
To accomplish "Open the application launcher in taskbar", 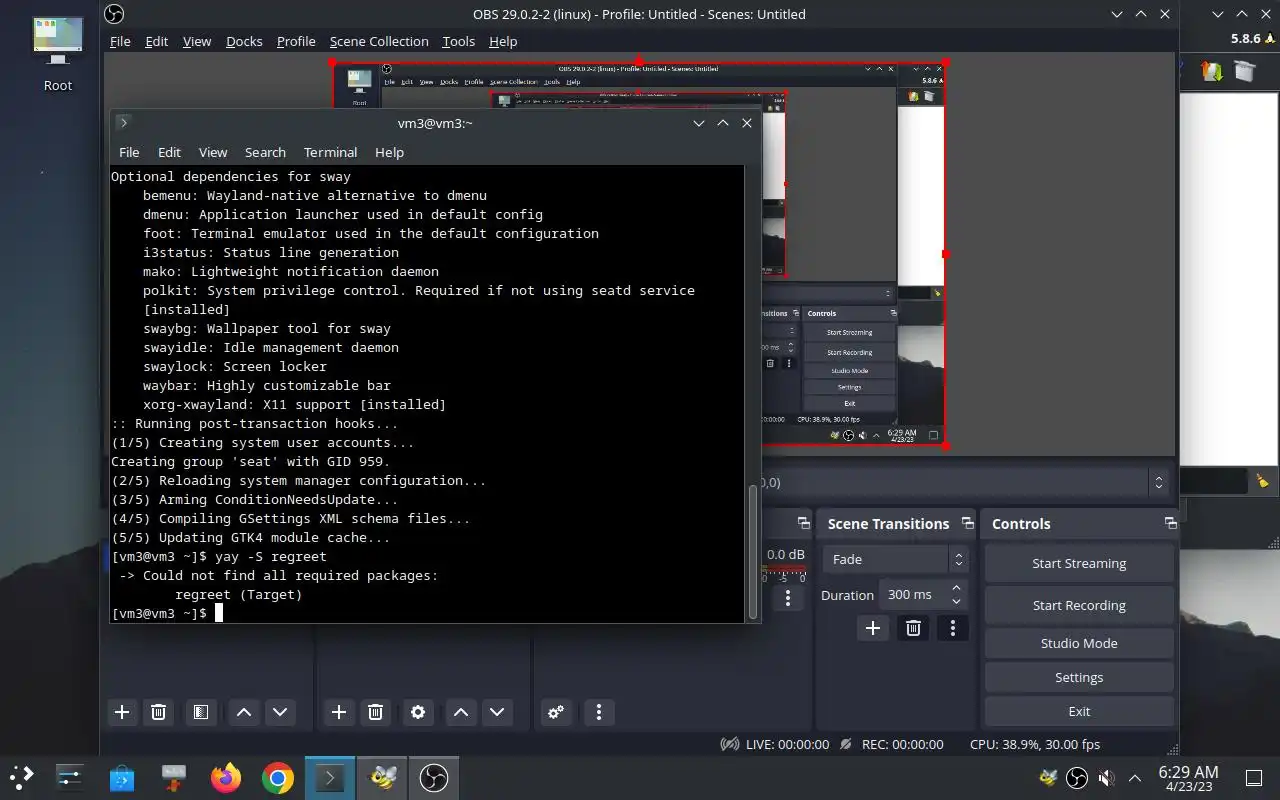I will 22,777.
